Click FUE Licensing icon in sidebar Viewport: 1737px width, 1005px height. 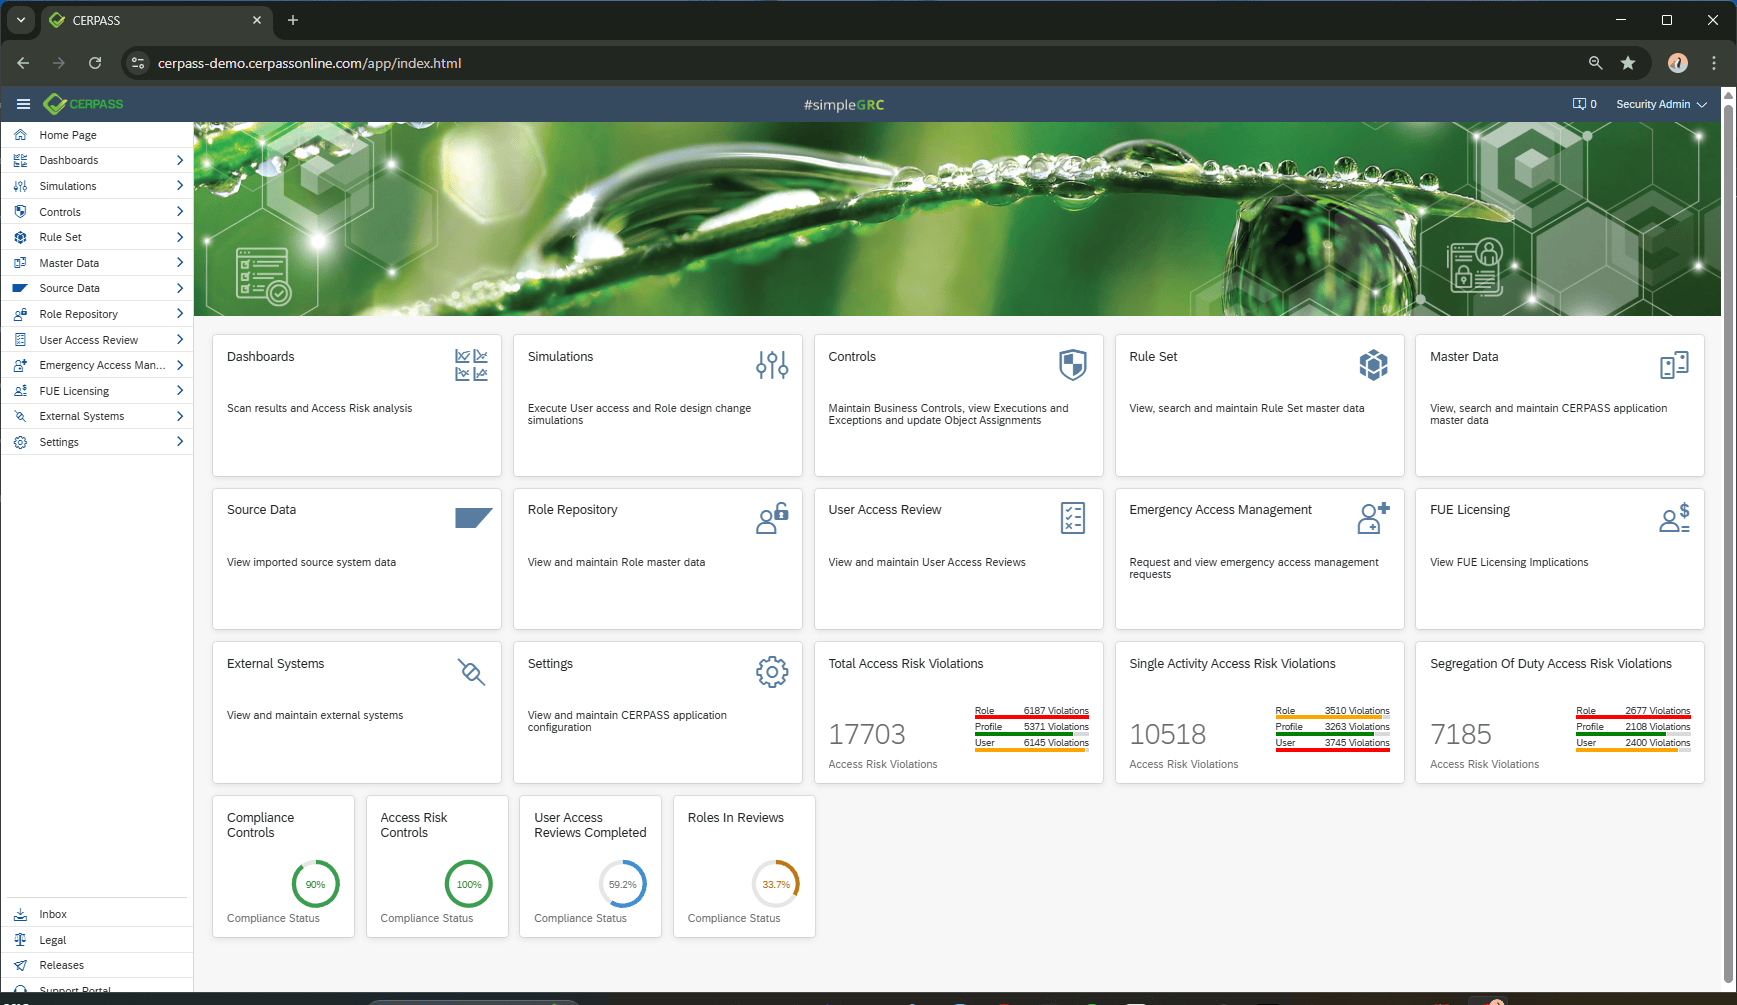click(x=20, y=391)
